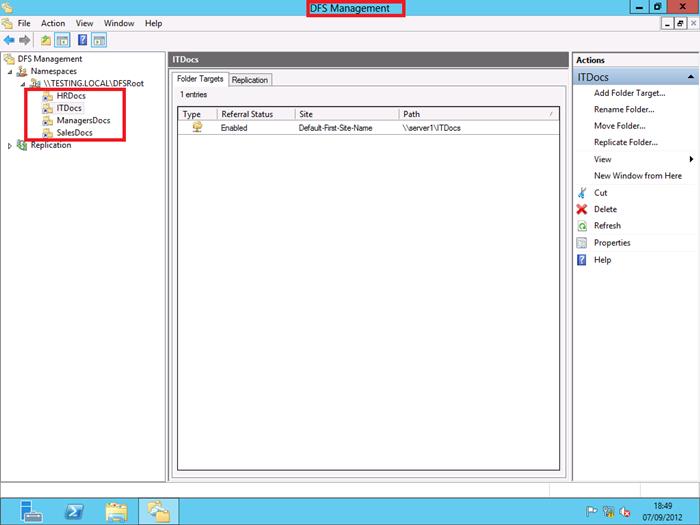This screenshot has width=700, height=525.
Task: Toggle the Show/Hide Action Pane icon
Action: [99, 41]
